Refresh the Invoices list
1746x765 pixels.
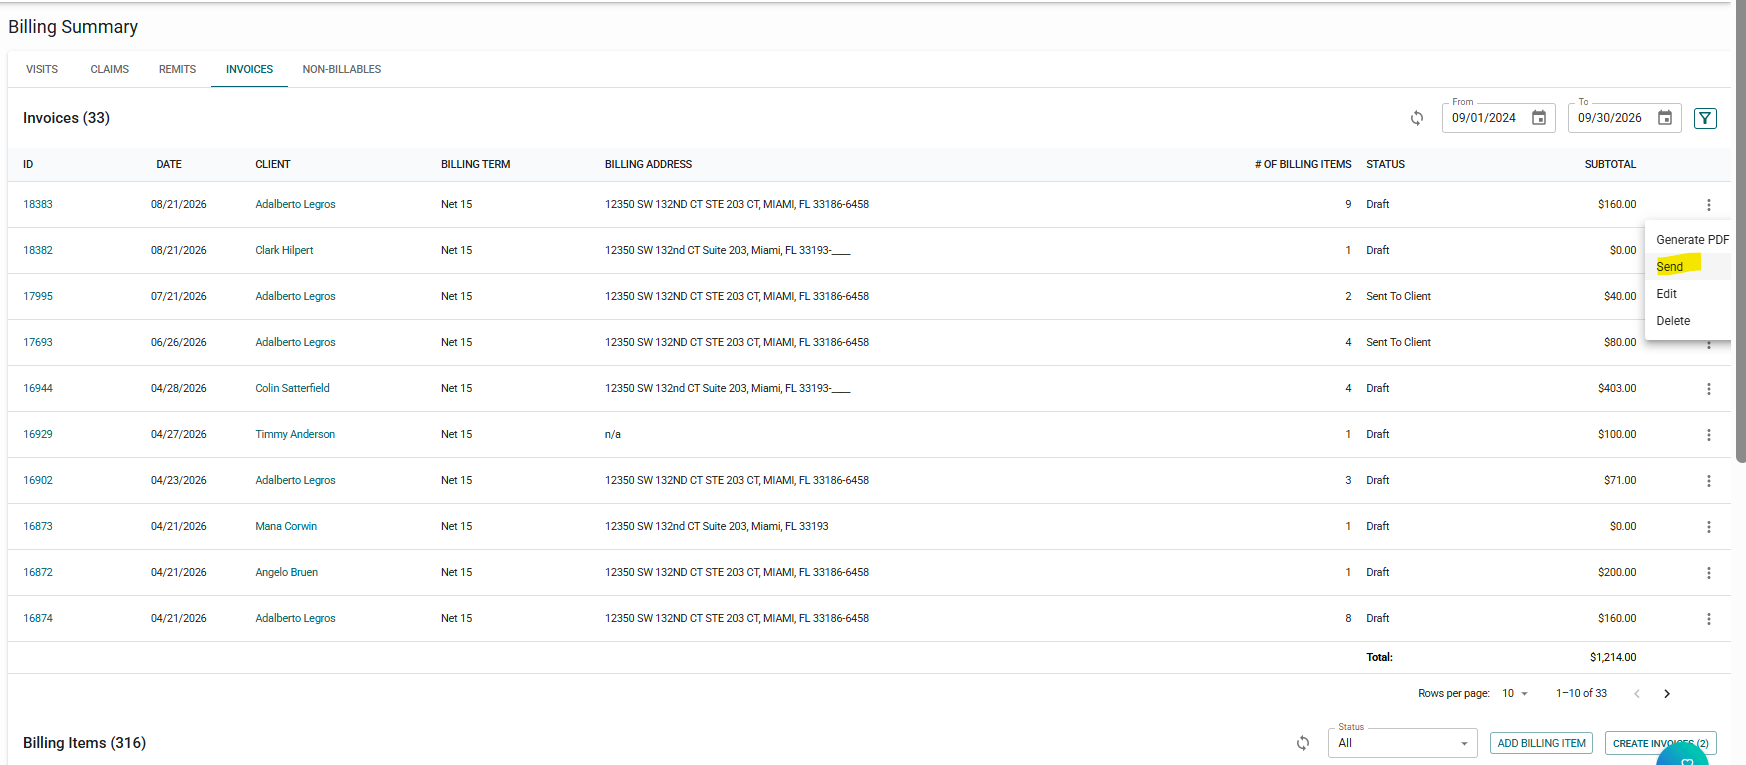(x=1417, y=118)
